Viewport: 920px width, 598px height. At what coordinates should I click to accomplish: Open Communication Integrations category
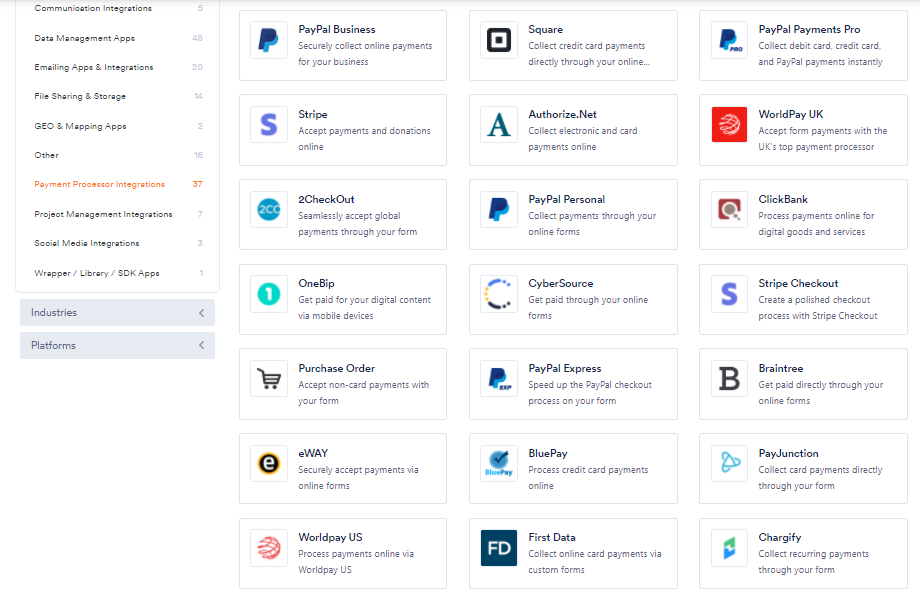point(117,8)
